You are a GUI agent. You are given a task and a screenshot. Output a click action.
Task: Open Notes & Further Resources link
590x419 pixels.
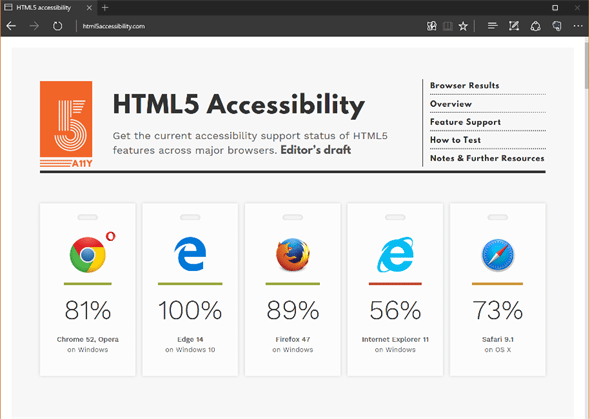click(x=487, y=158)
